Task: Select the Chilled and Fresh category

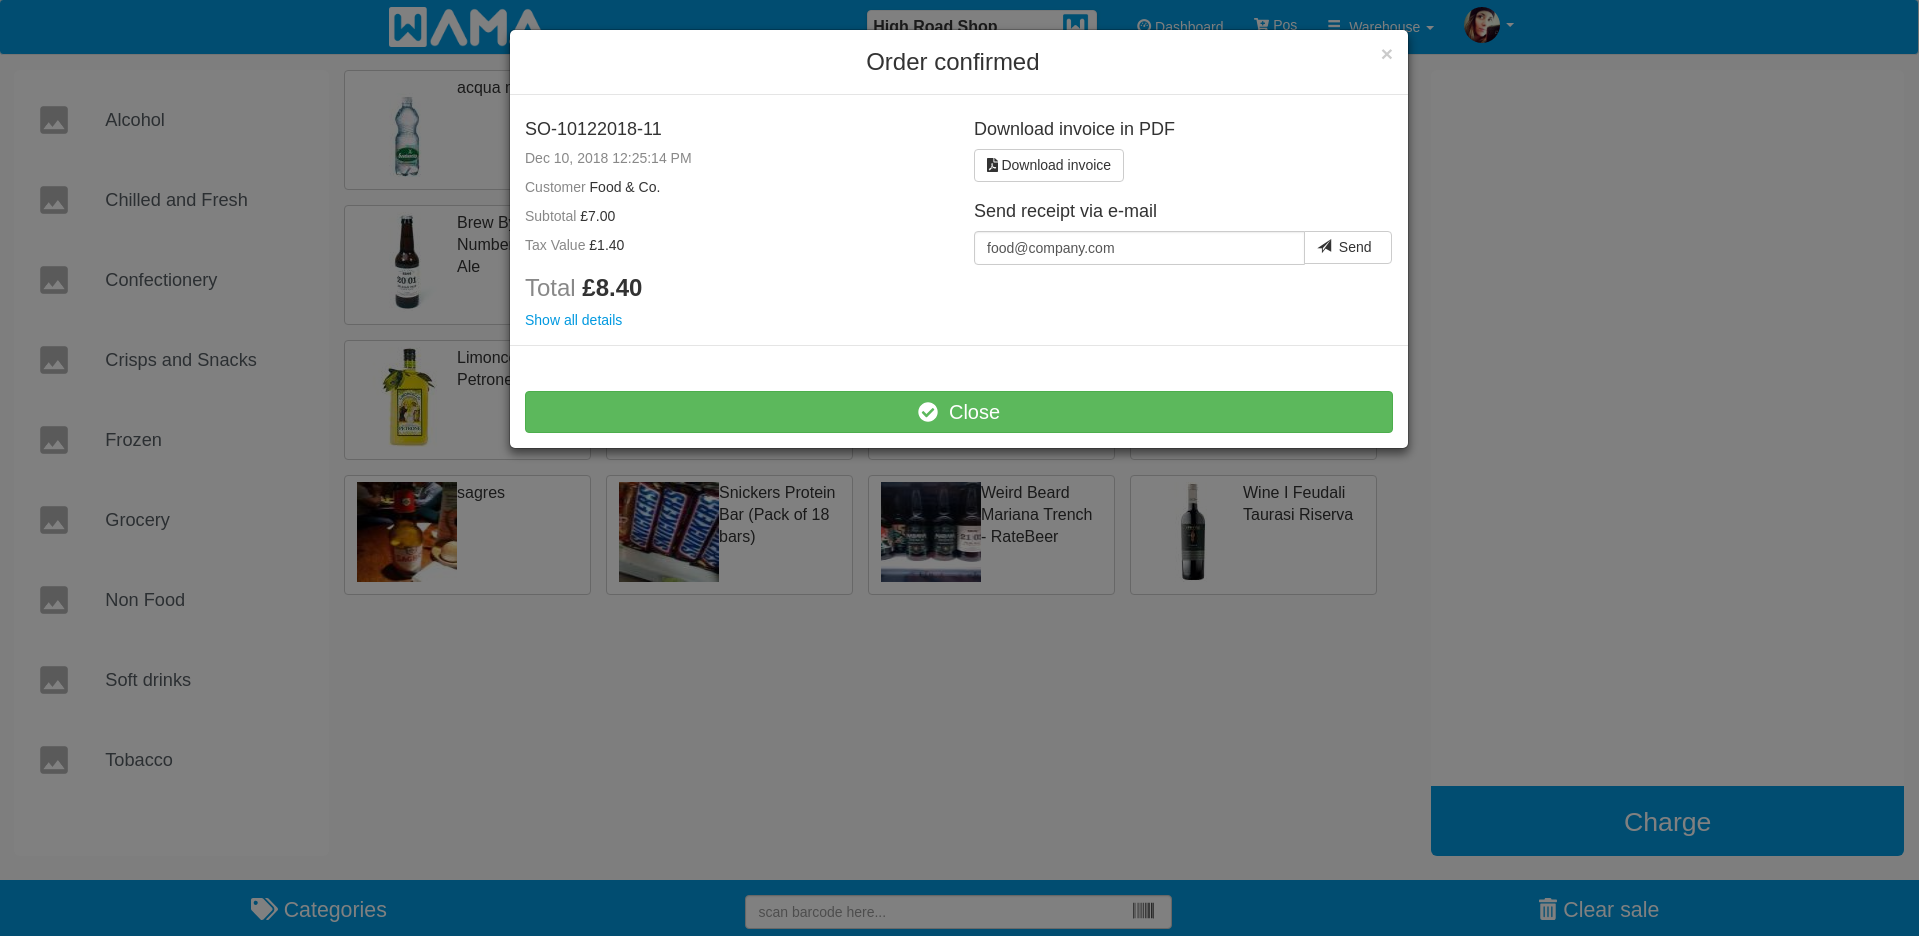Action: pyautogui.click(x=176, y=200)
